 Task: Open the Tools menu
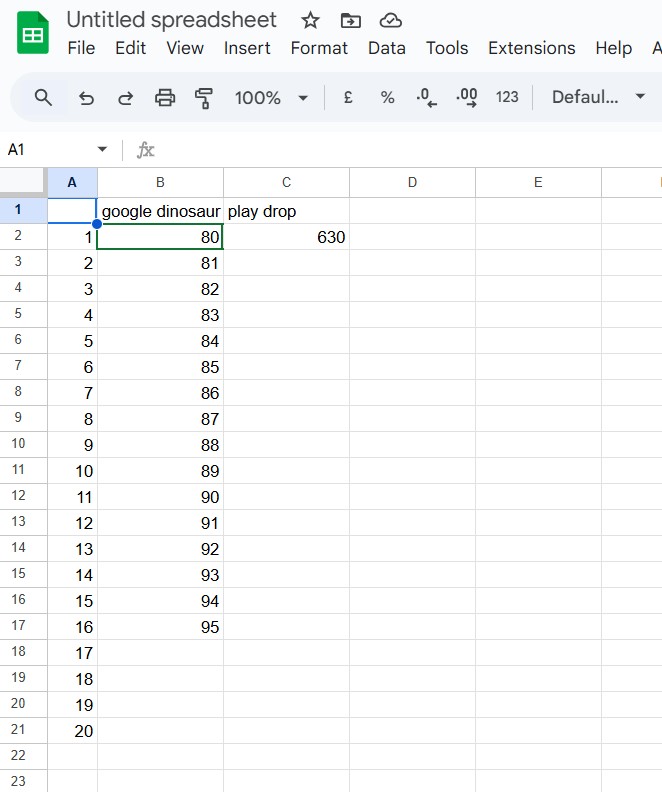pyautogui.click(x=447, y=48)
